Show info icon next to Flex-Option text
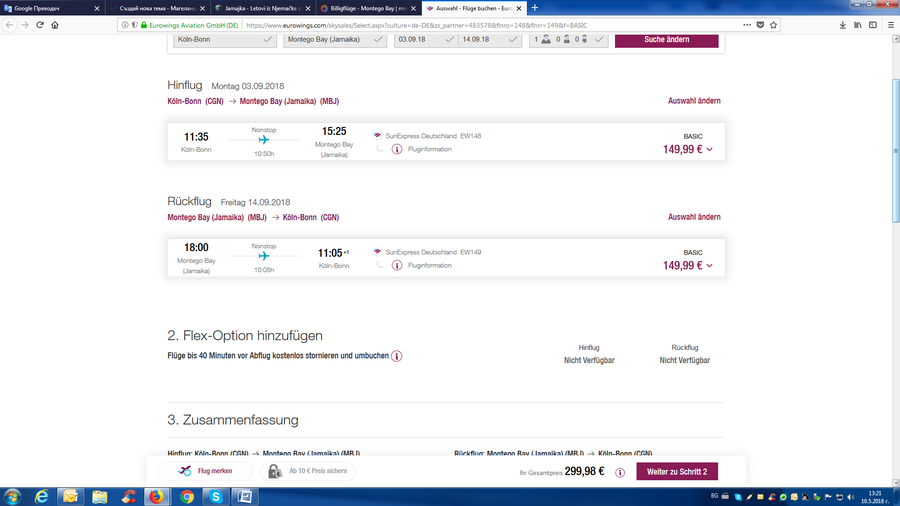Screen dimensions: 900x506 click(x=397, y=356)
